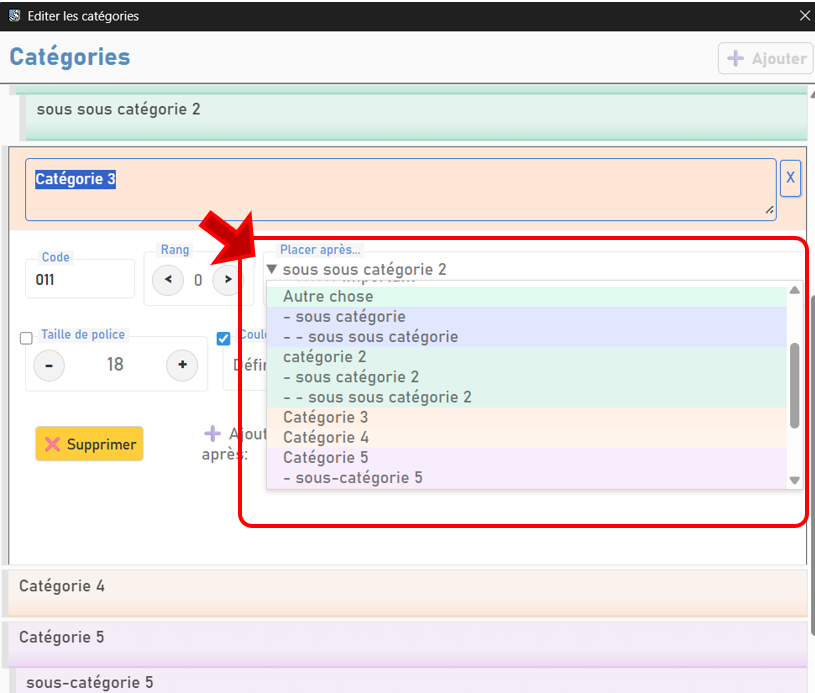The width and height of the screenshot is (815, 693).
Task: Click the dropdown list scrollbar thumb
Action: click(794, 385)
